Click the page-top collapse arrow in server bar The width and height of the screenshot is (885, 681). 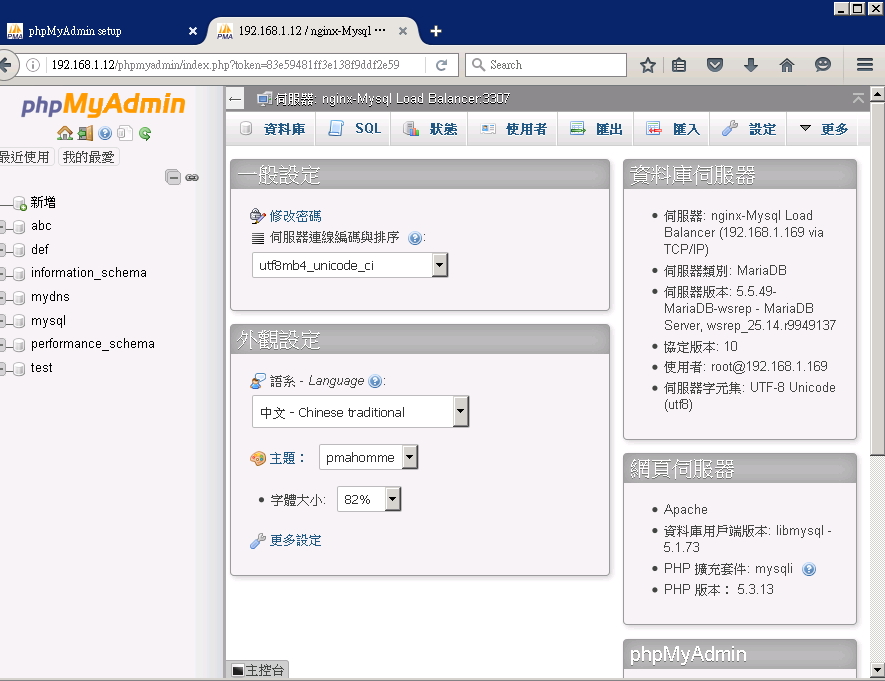click(x=858, y=99)
